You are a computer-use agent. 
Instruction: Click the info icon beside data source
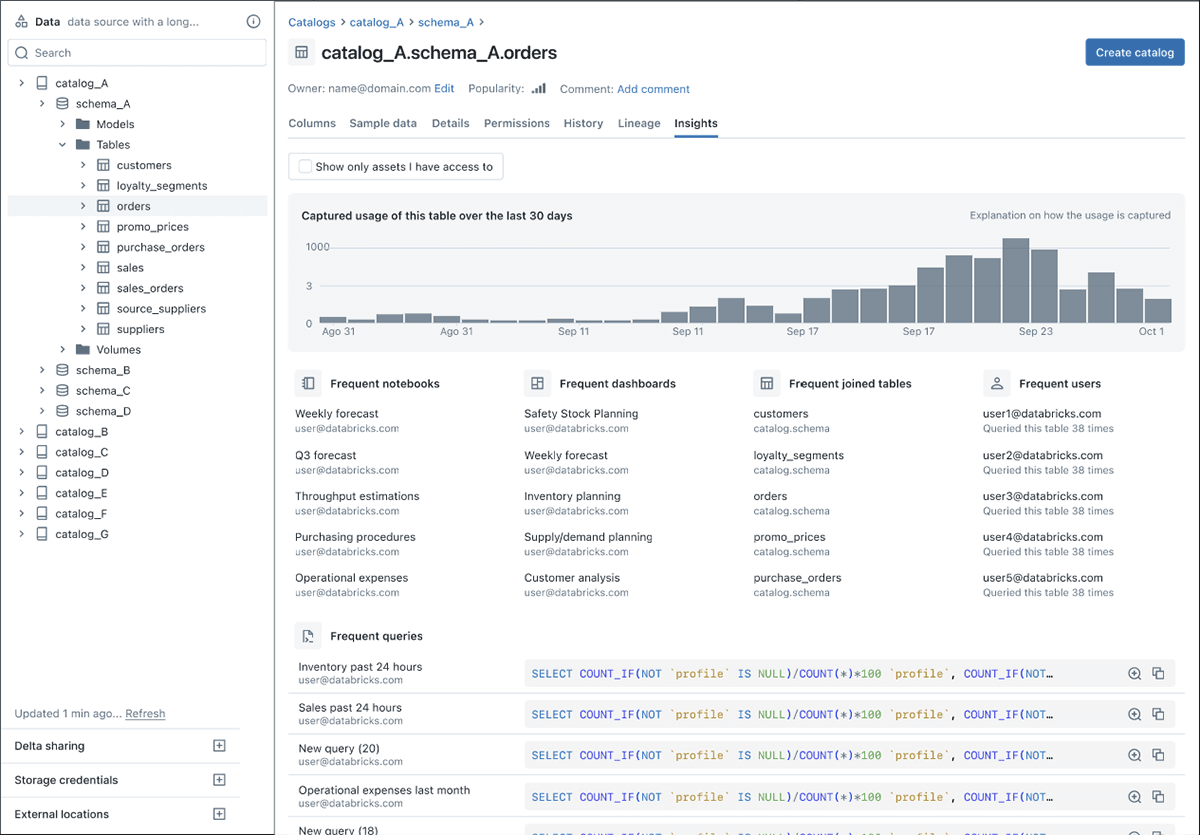point(253,21)
